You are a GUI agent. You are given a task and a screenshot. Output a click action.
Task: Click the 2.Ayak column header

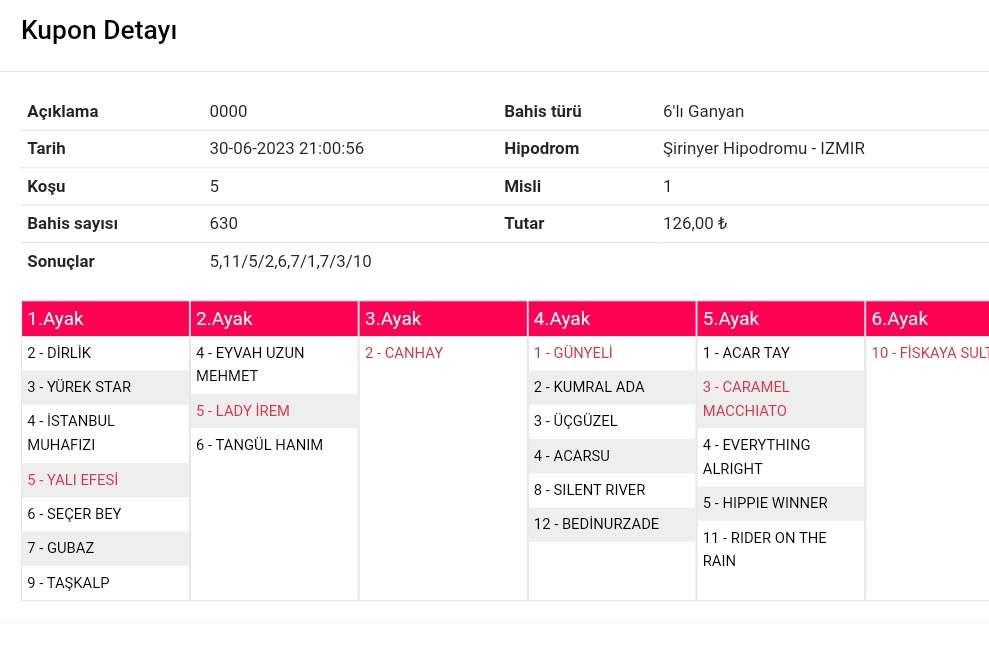click(274, 319)
